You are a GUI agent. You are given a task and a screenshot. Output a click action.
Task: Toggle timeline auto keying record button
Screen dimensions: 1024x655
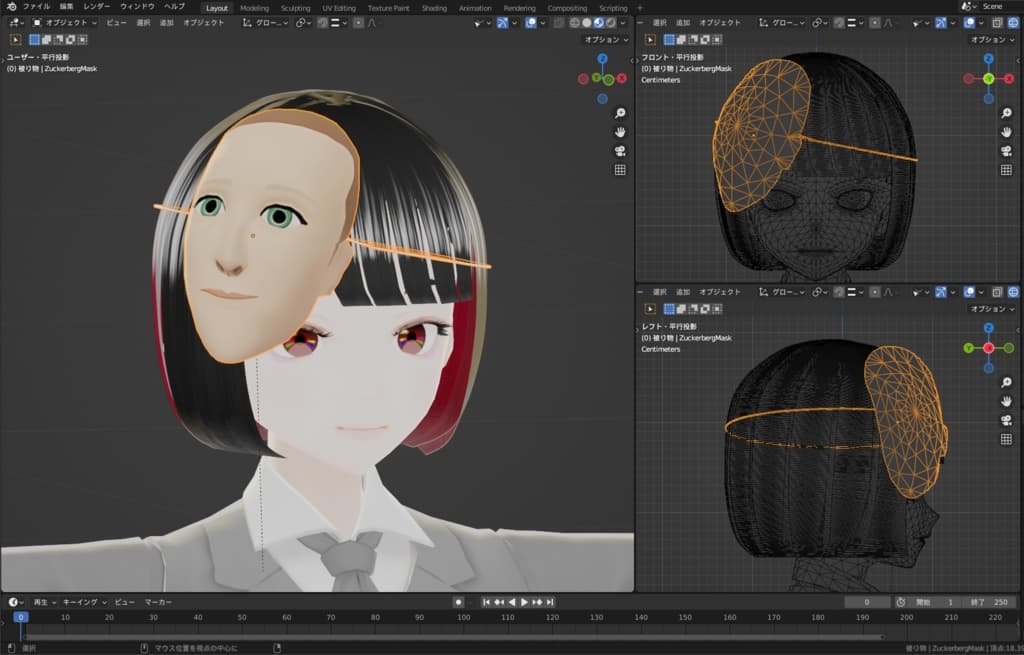click(458, 602)
